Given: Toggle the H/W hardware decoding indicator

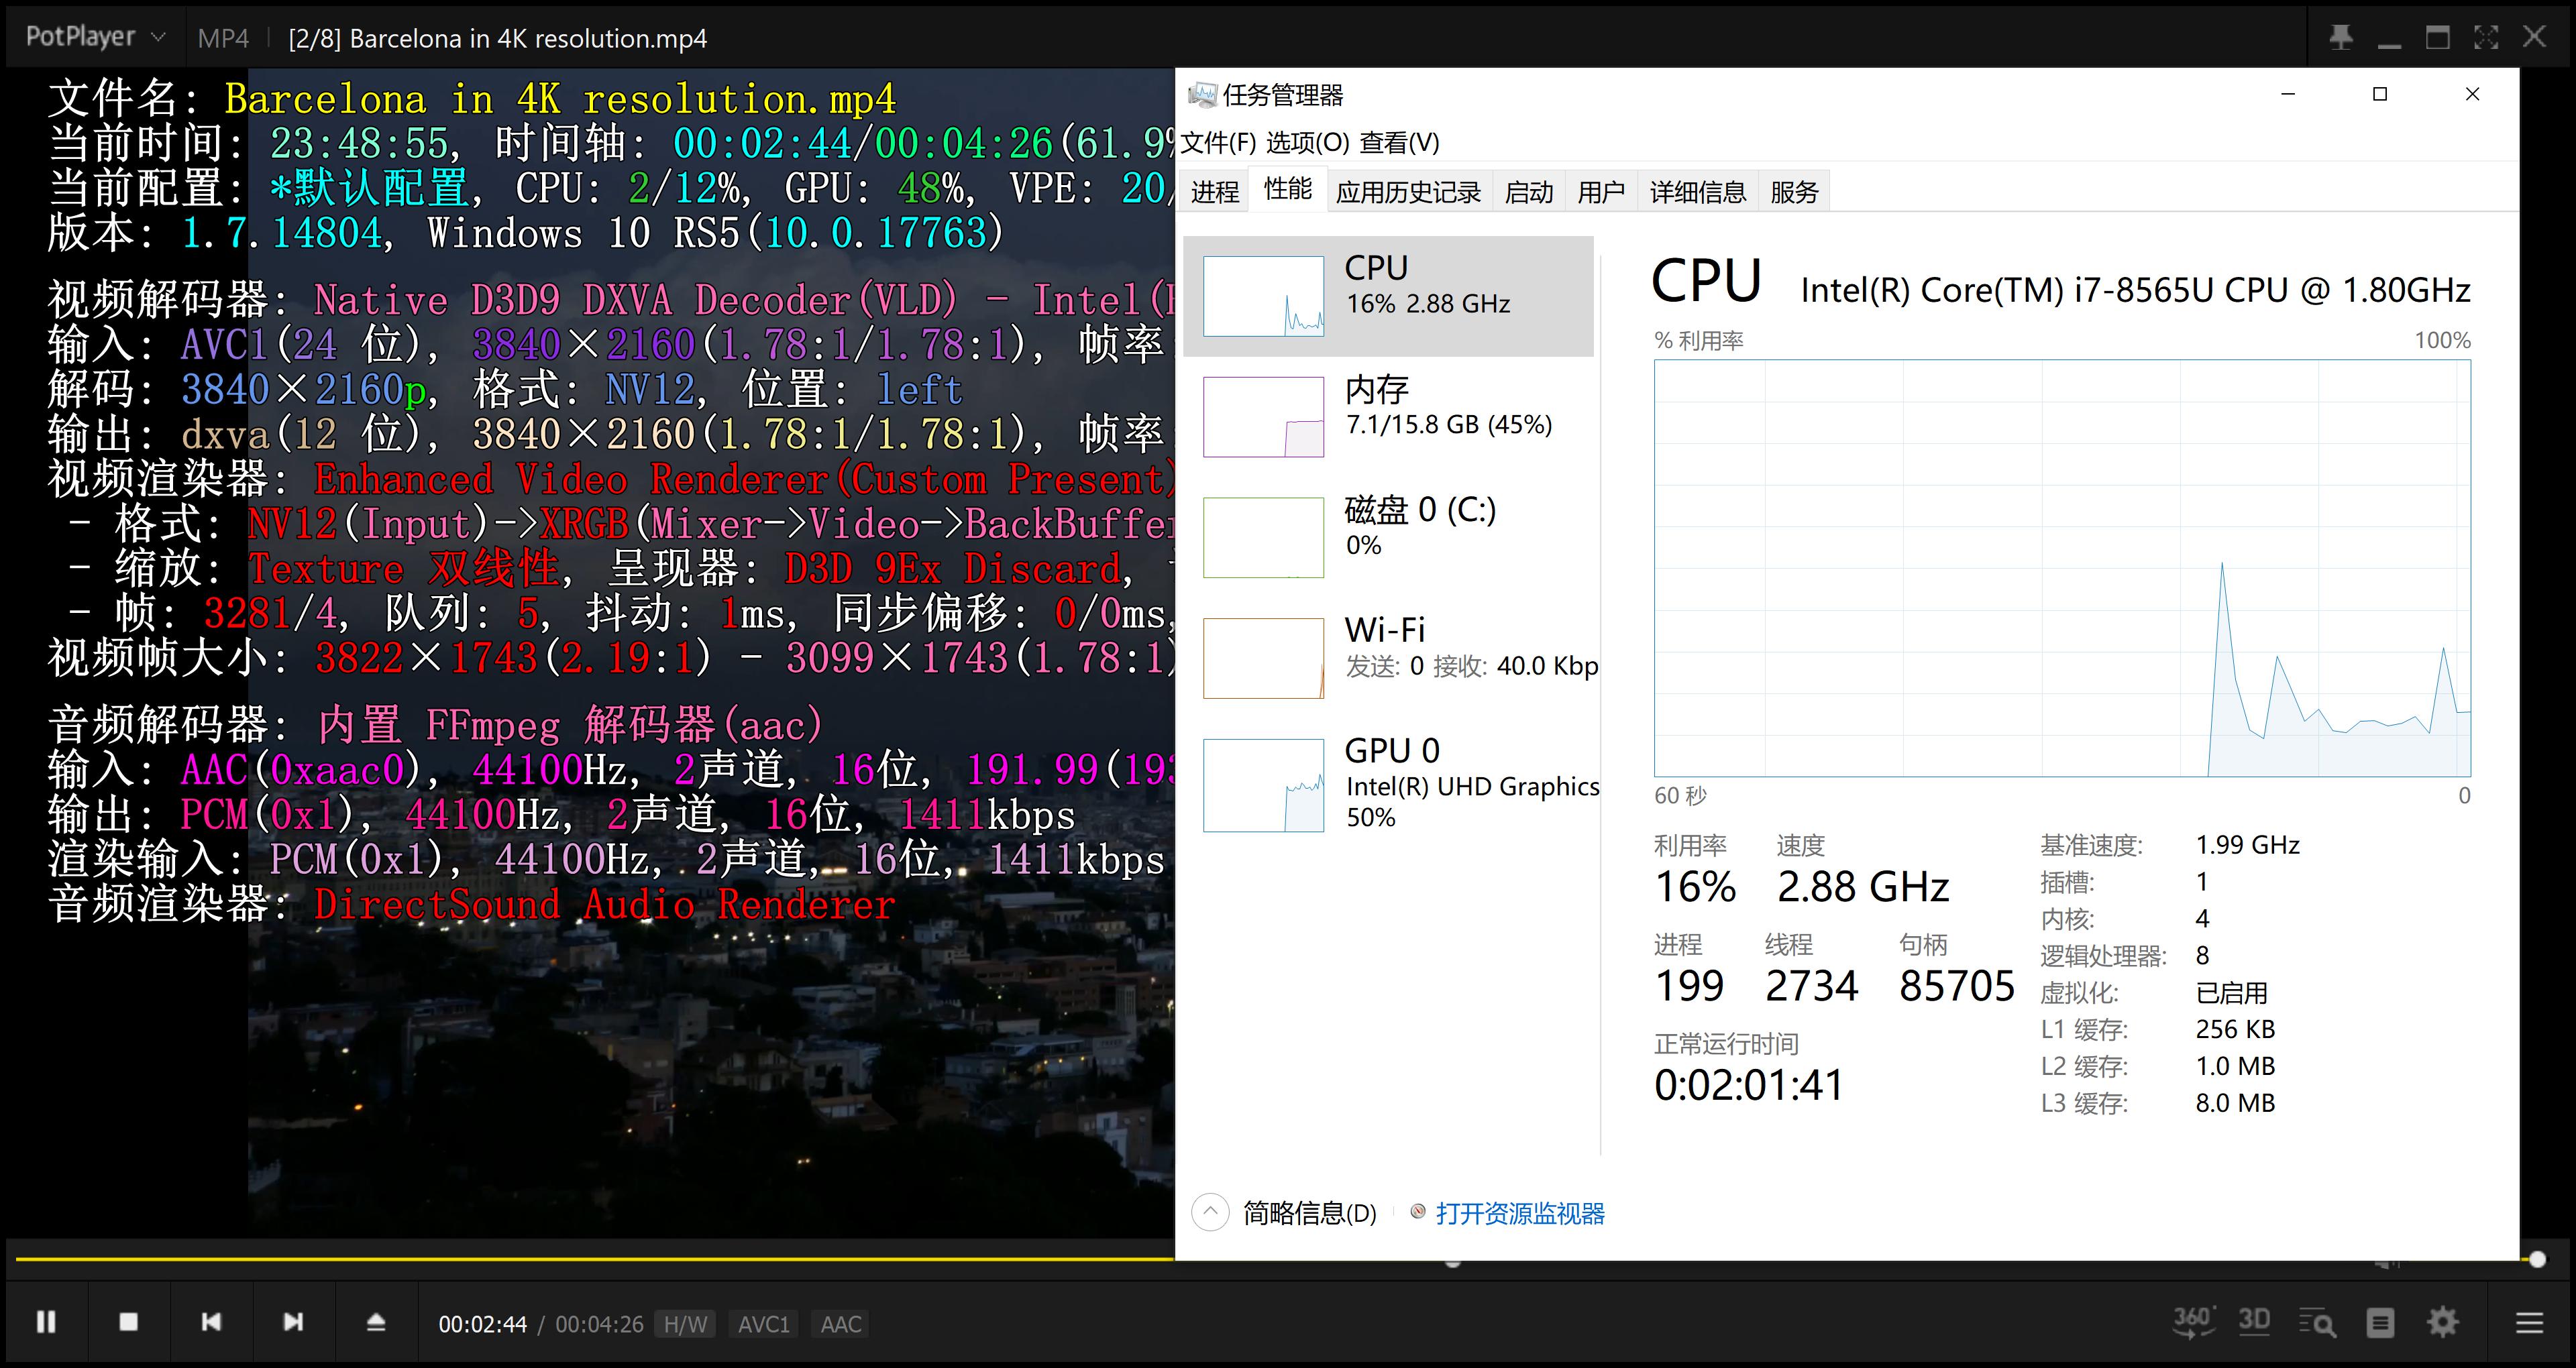Looking at the screenshot, I should [x=686, y=1323].
